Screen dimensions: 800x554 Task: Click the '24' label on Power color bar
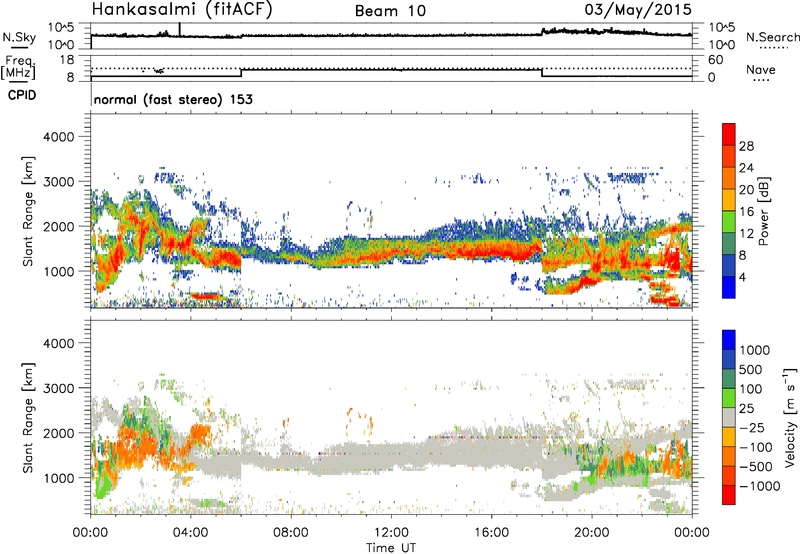[x=746, y=168]
